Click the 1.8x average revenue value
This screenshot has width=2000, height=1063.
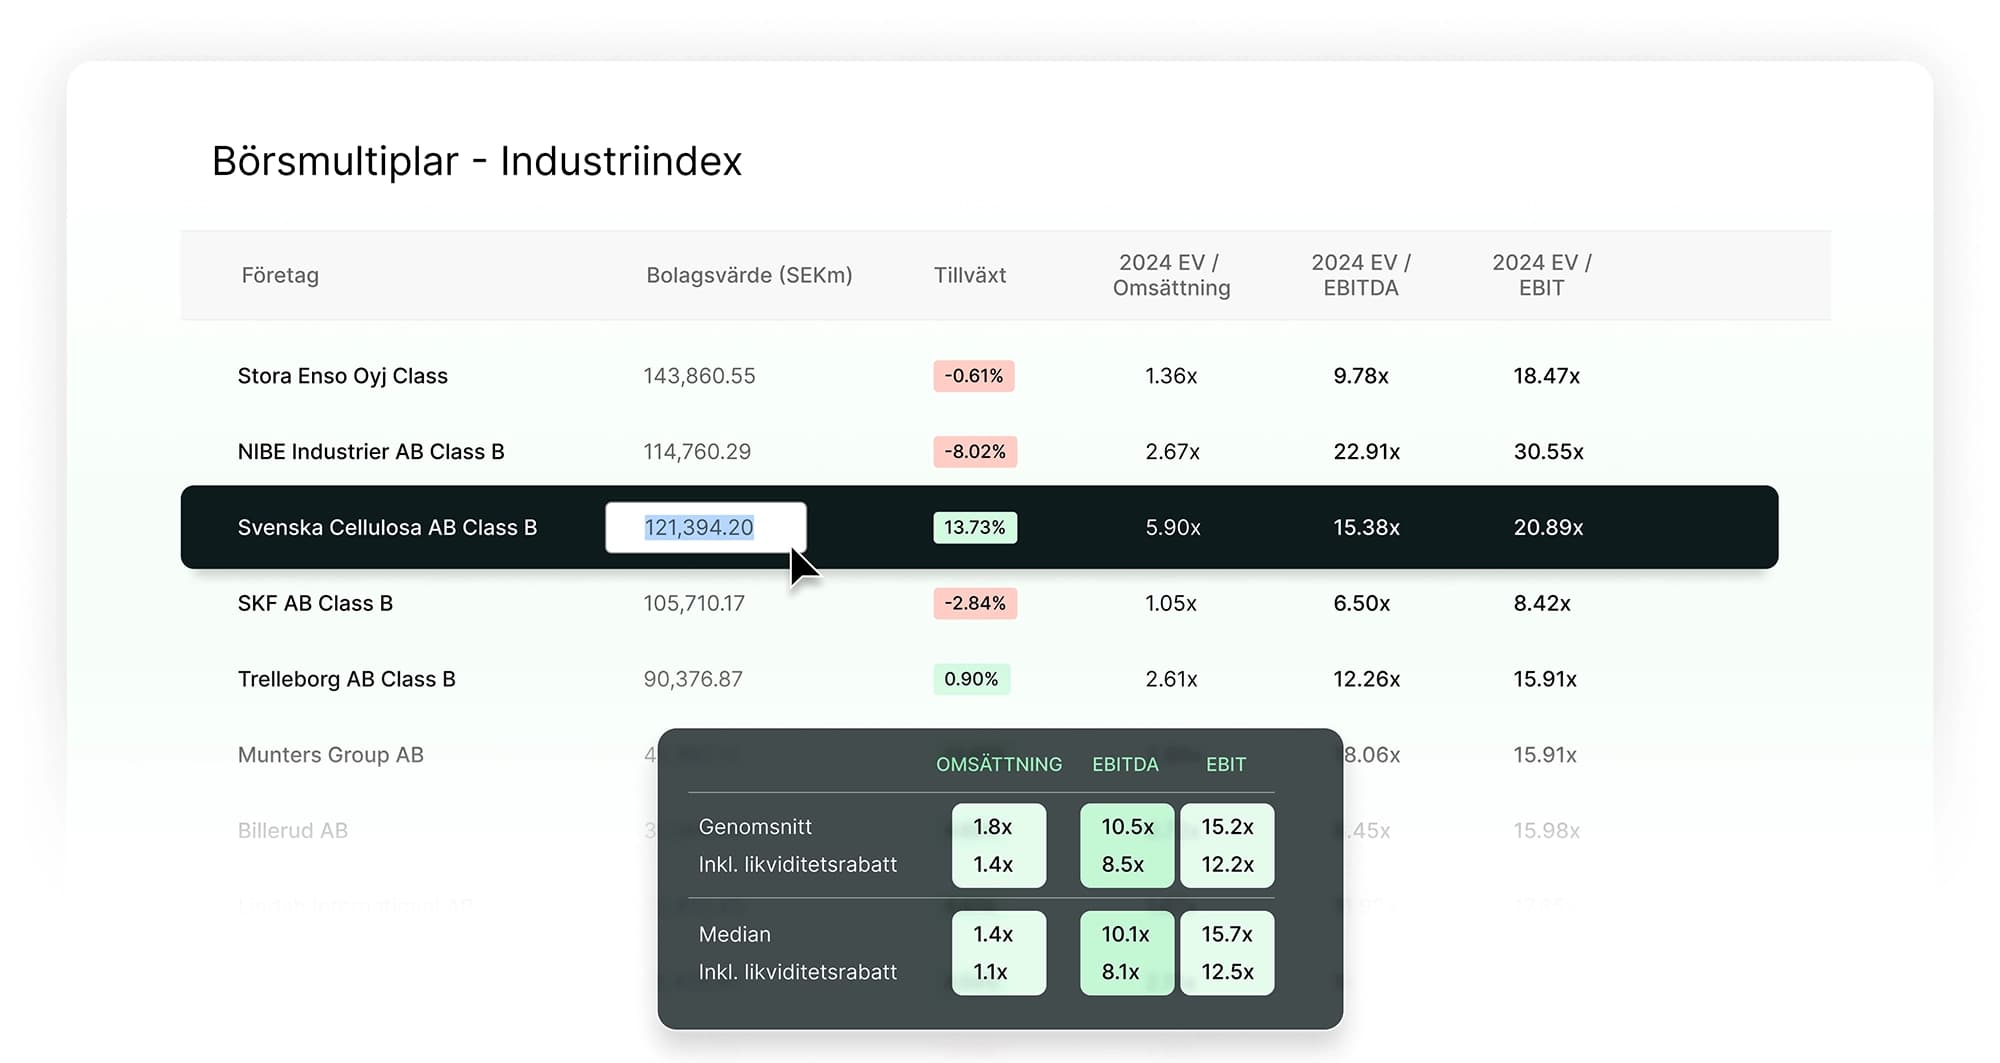[x=993, y=827]
